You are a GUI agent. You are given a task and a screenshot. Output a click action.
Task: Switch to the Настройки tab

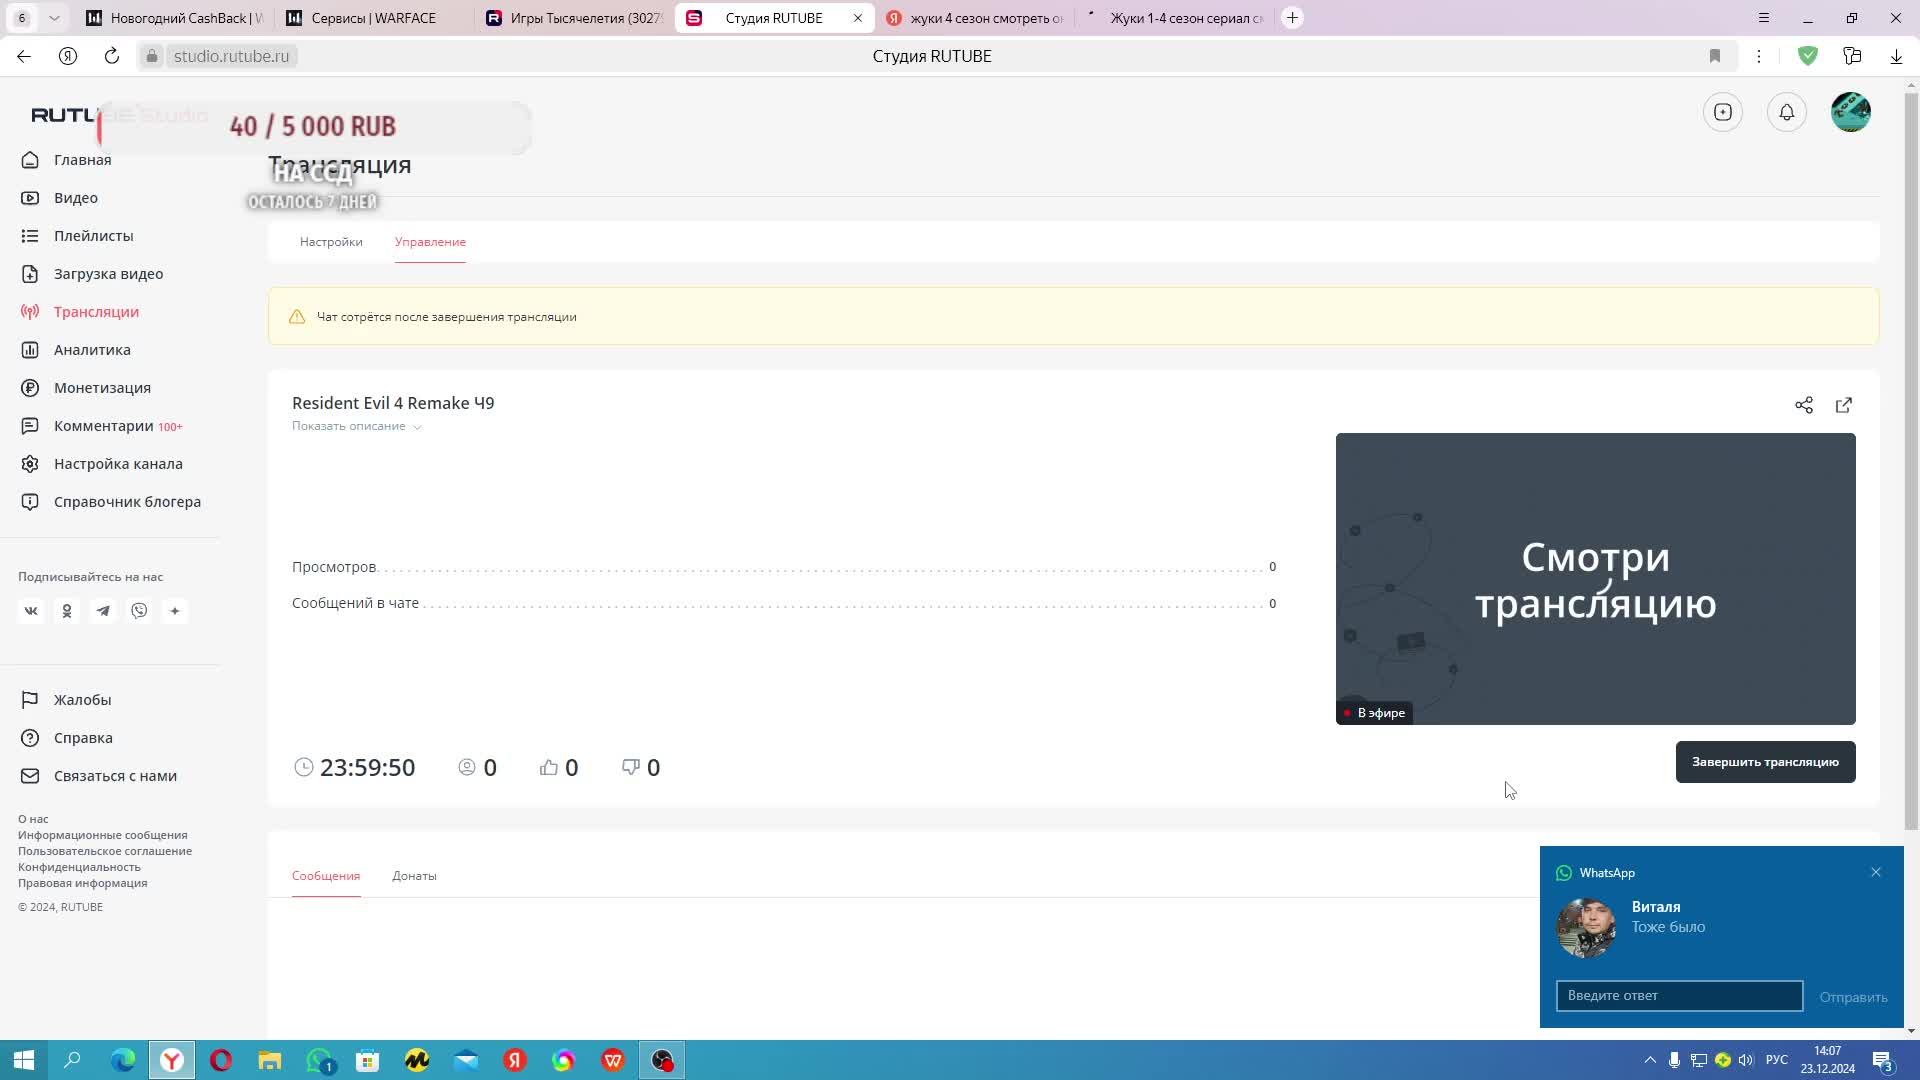(x=331, y=242)
